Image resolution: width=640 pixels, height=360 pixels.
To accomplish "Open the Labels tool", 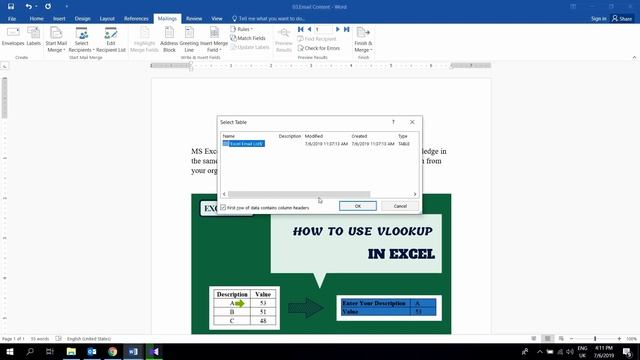I will 33,37.
